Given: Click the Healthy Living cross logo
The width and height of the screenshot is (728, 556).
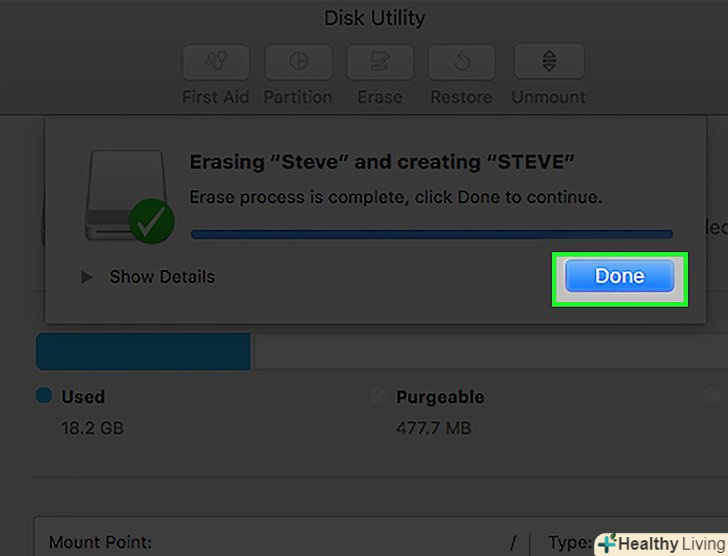Looking at the screenshot, I should coord(607,543).
